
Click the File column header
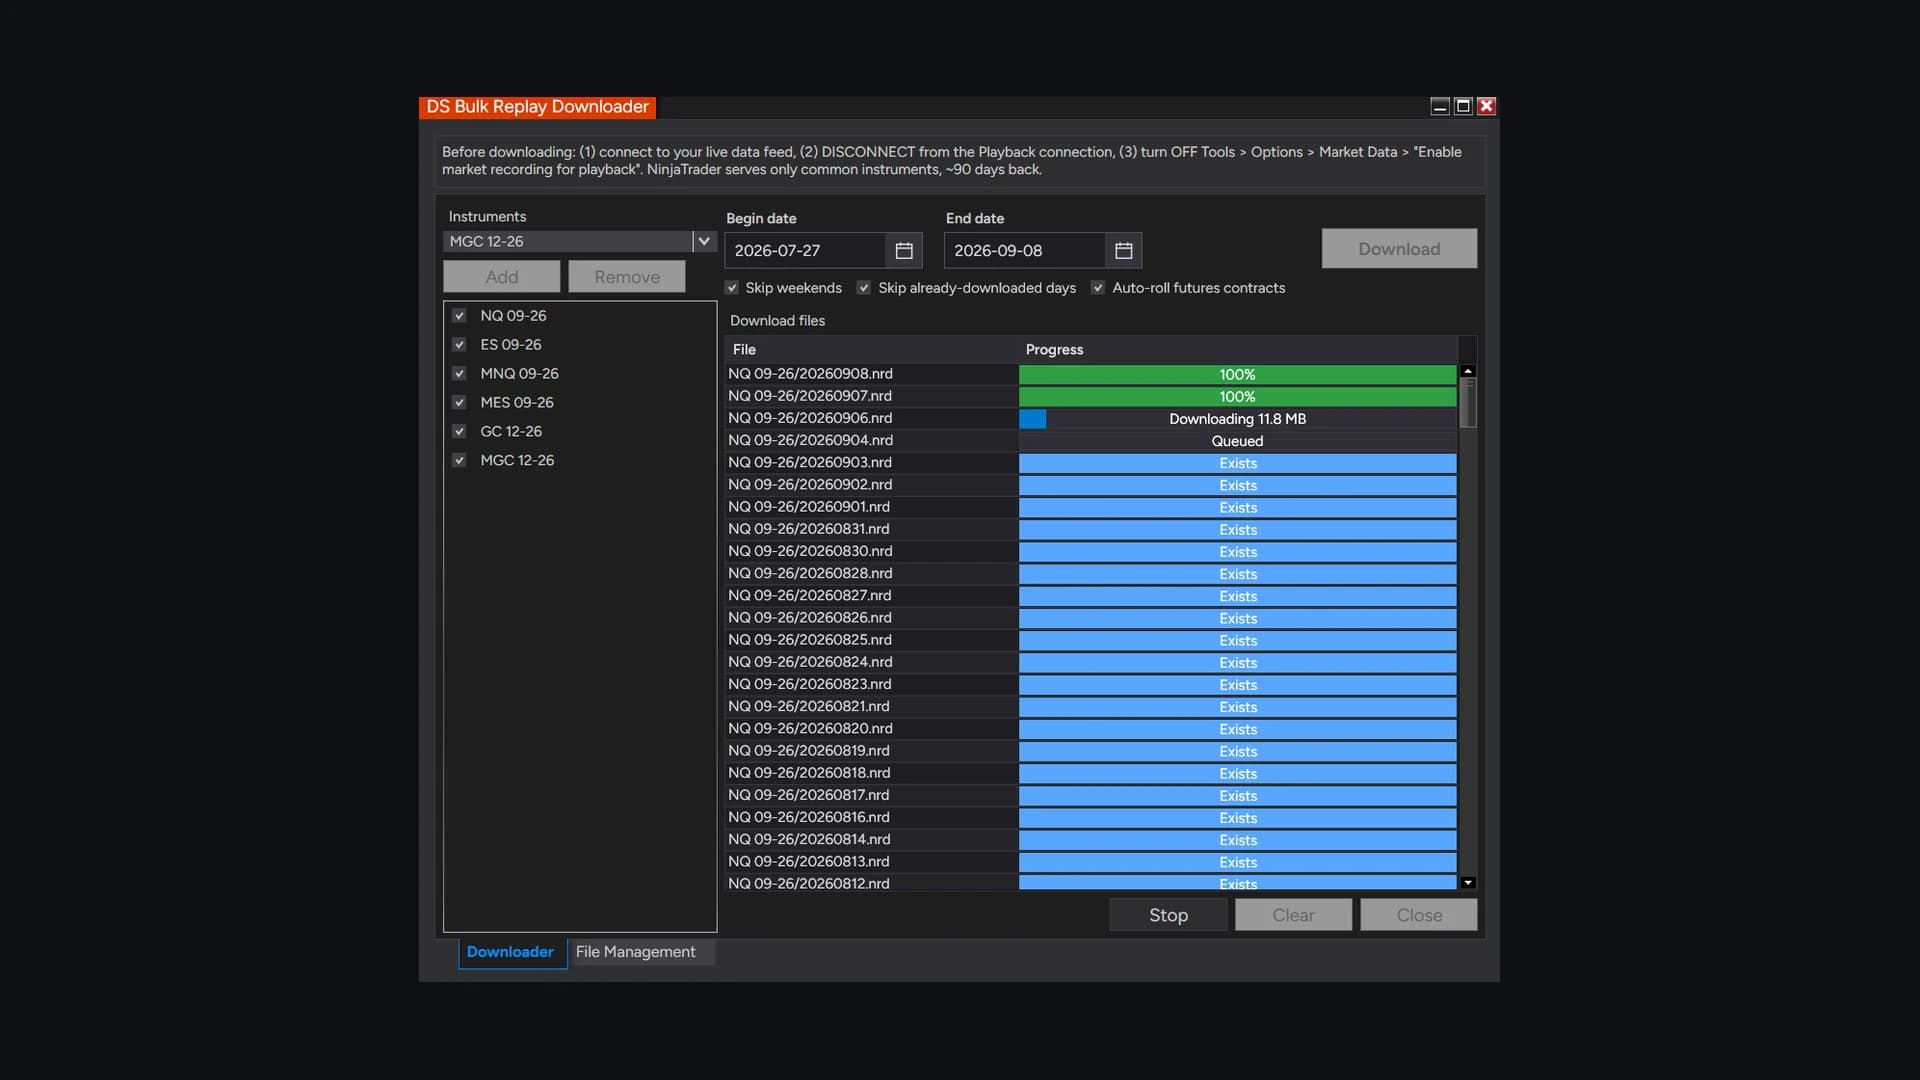click(x=872, y=349)
